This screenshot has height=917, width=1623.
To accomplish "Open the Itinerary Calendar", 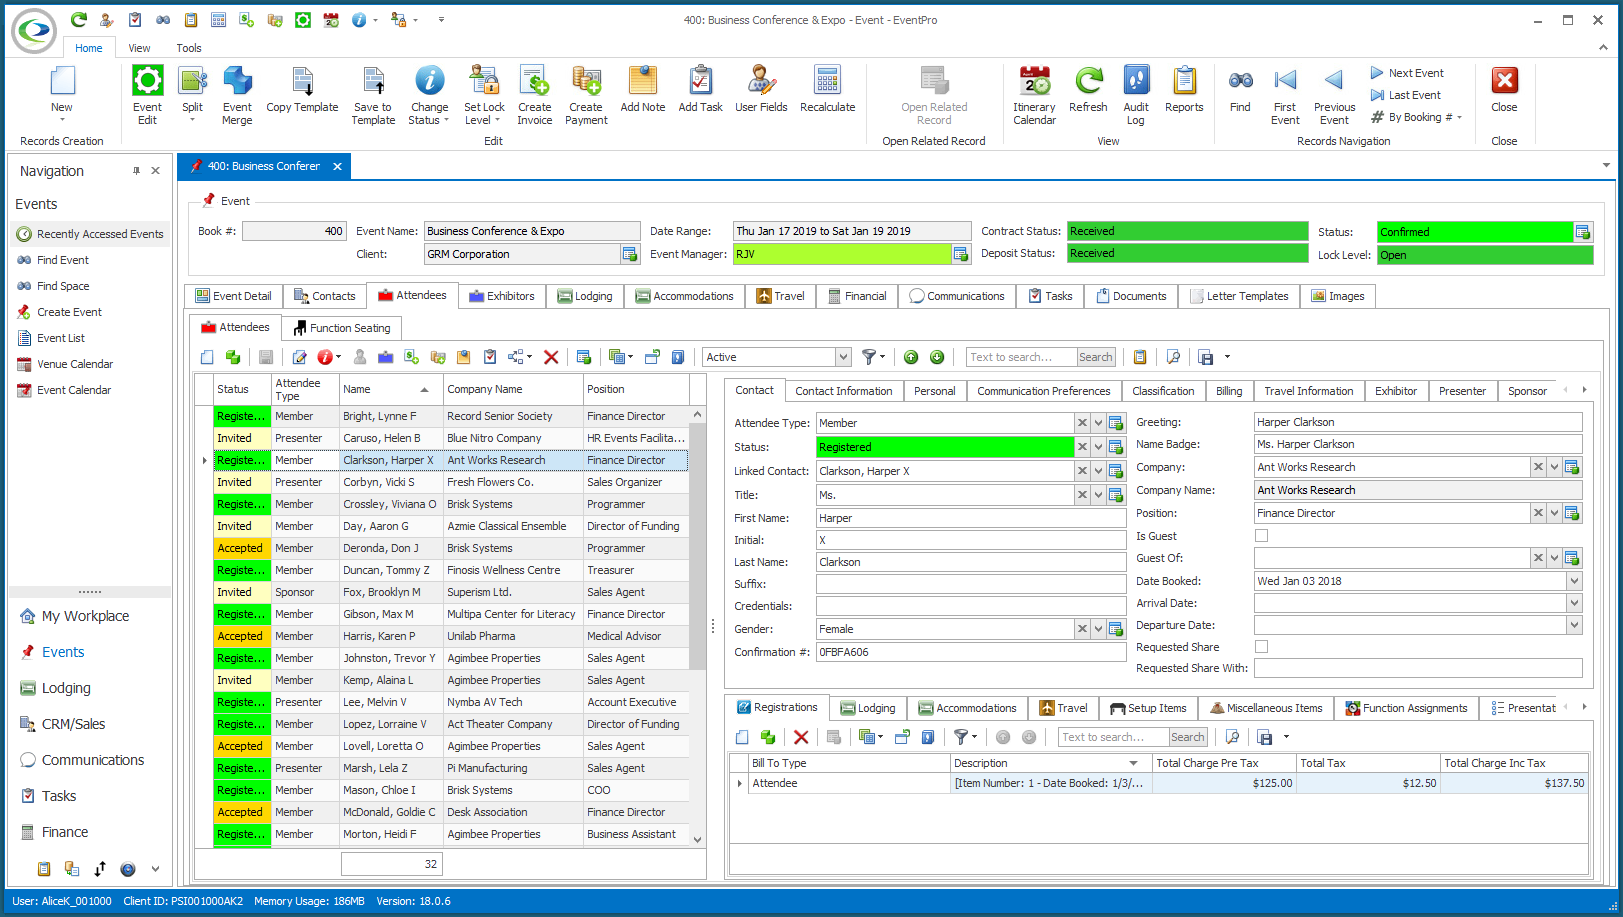I will tap(1034, 96).
